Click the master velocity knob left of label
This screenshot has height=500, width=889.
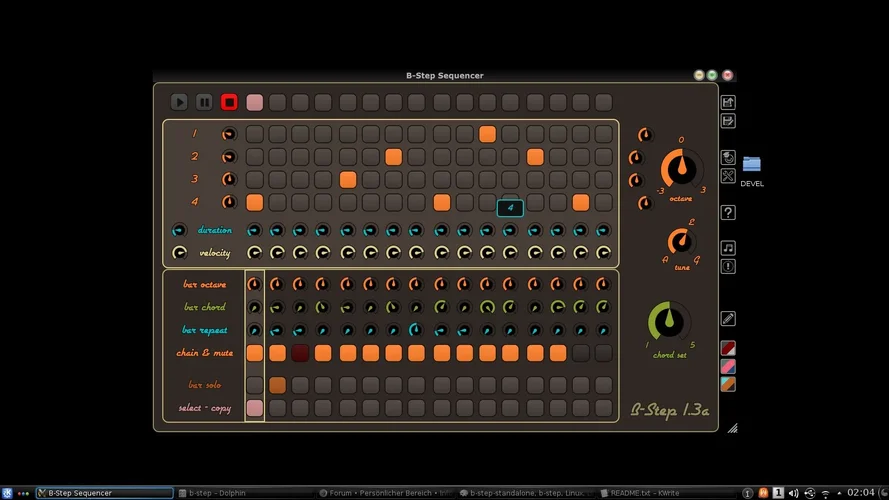[179, 253]
